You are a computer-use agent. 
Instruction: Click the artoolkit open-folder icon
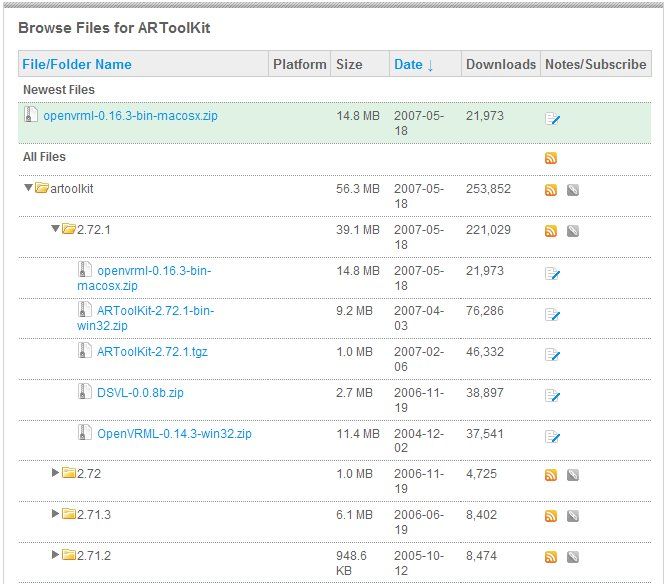tap(42, 187)
